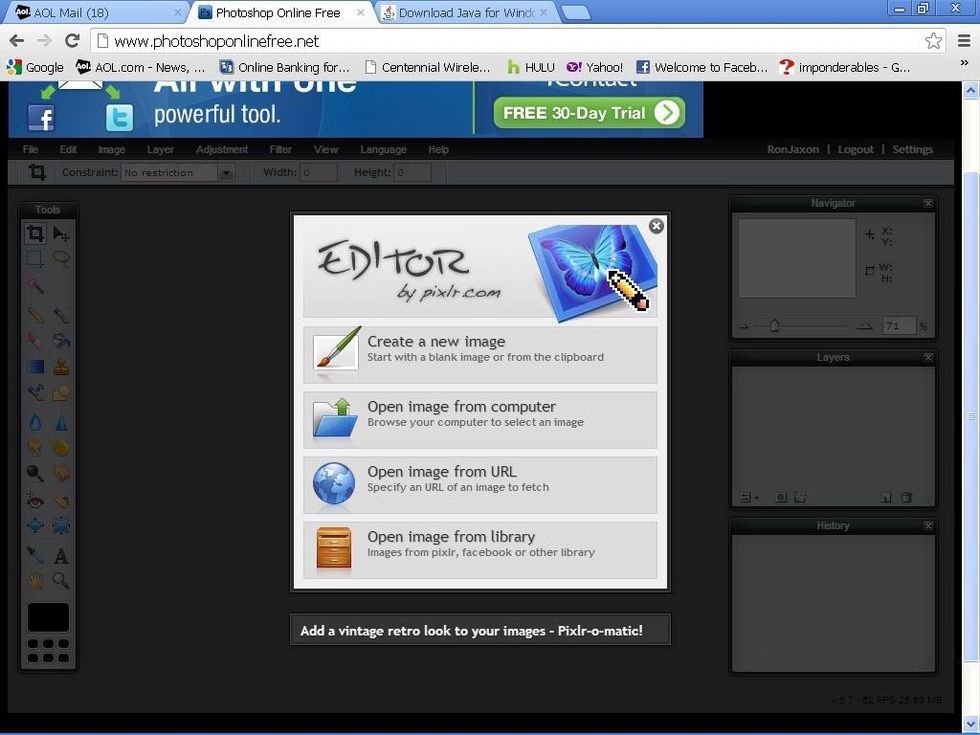Image resolution: width=980 pixels, height=735 pixels.
Task: Click the Delete layer trash icon
Action: point(906,498)
